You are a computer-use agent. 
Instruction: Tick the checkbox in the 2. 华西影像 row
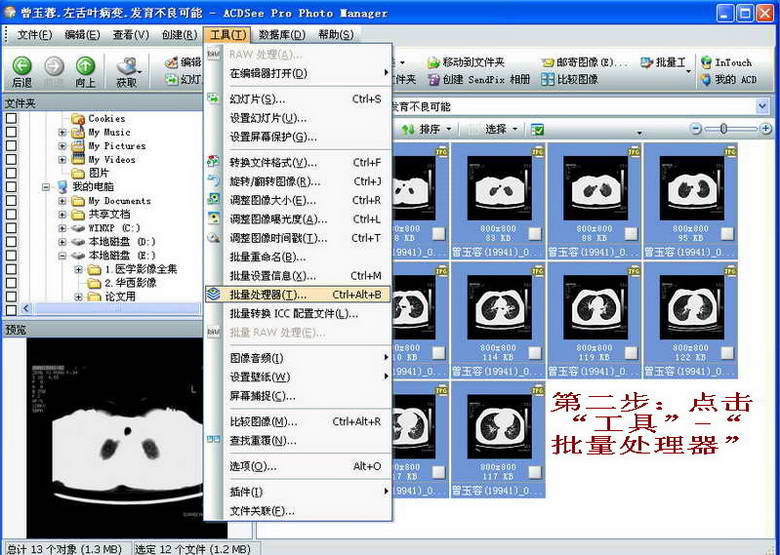coord(11,282)
